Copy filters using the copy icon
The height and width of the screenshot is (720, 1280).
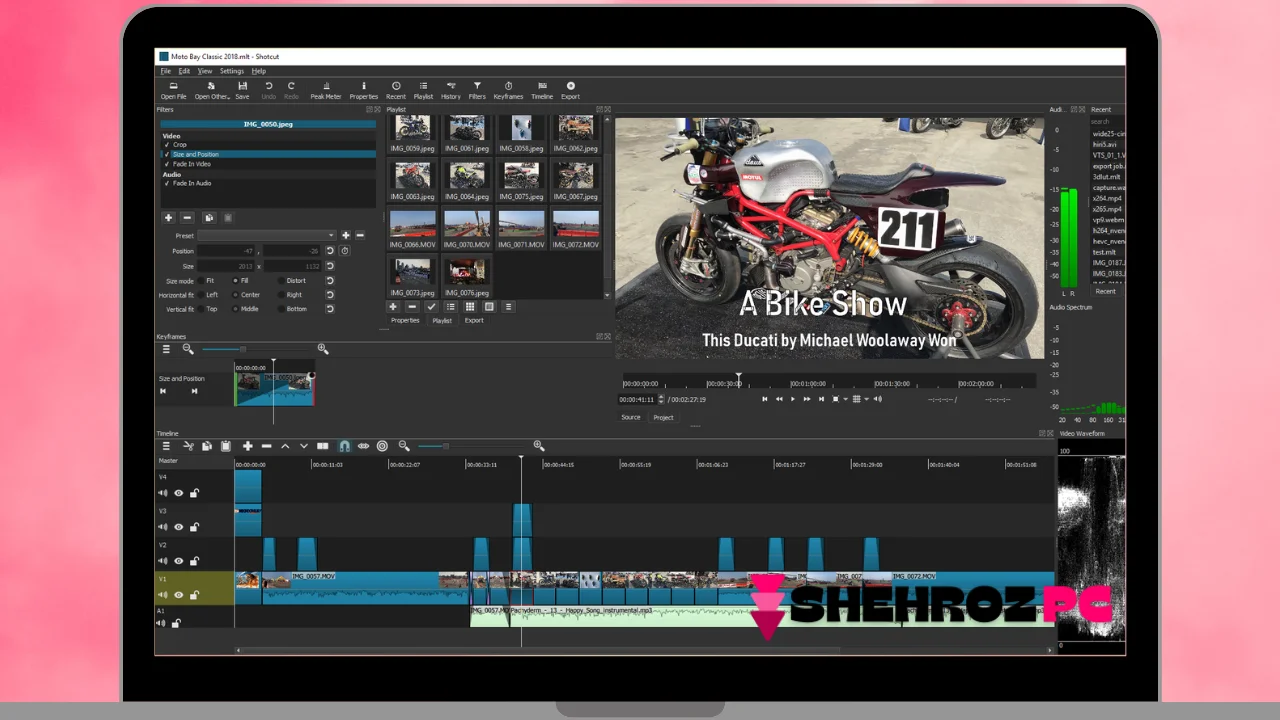tap(209, 217)
